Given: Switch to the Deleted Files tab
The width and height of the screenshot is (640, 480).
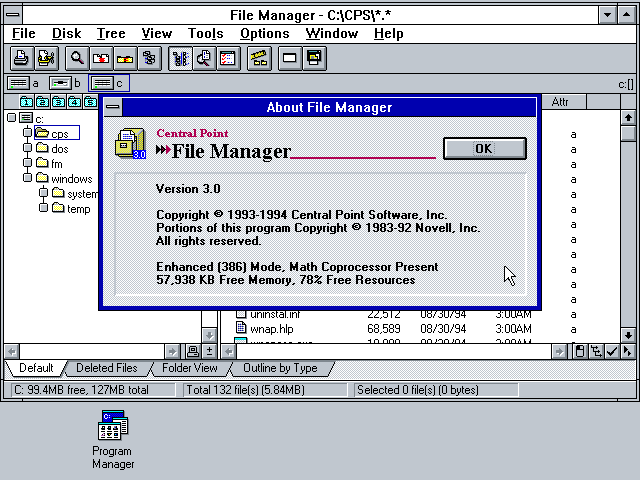Looking at the screenshot, I should coord(107,368).
